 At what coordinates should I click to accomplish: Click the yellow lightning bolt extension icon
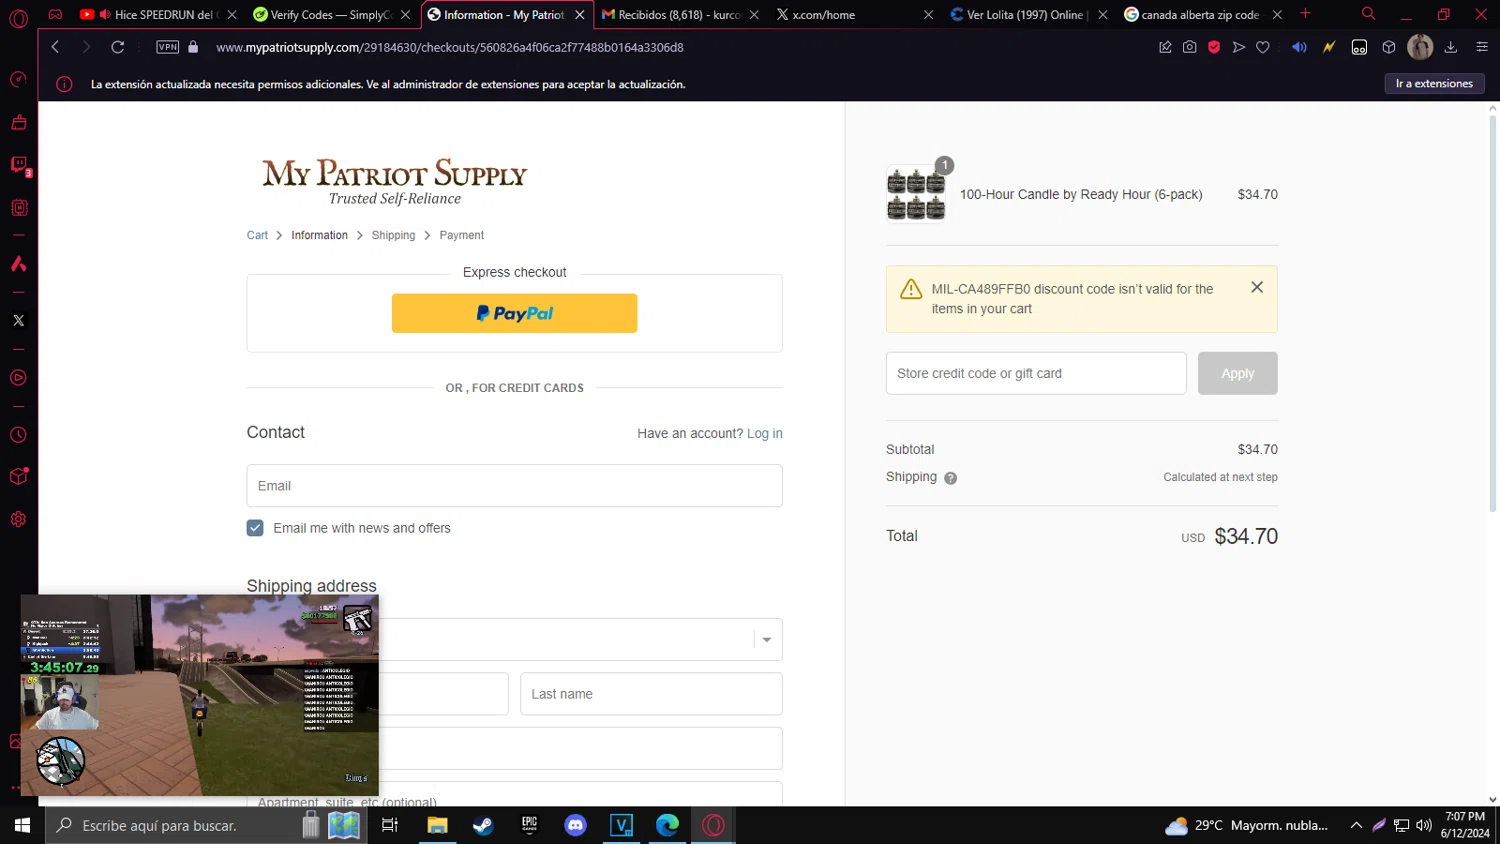(x=1329, y=47)
